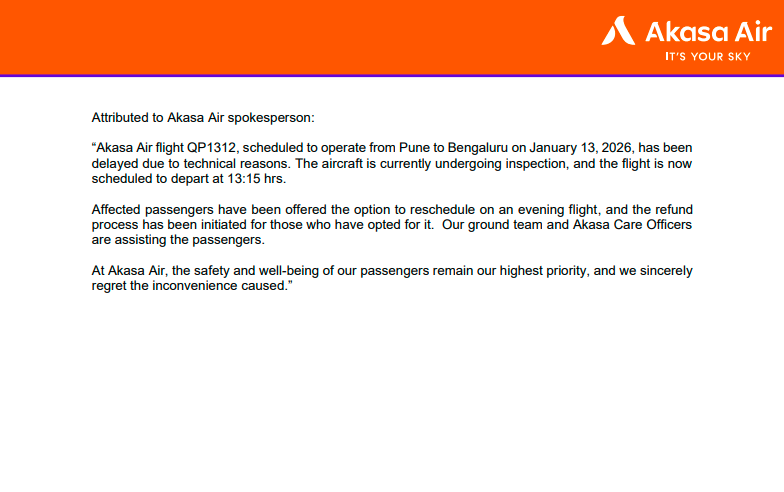Viewport: 784px width, 492px height.
Task: Click the Akasa Air wordmark in header
Action: pos(698,32)
